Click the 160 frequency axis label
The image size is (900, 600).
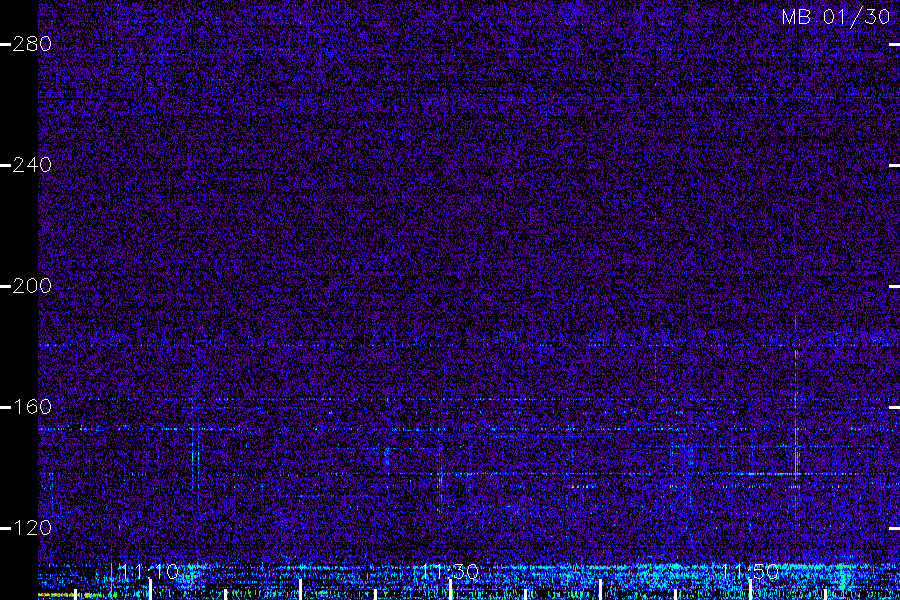point(32,407)
